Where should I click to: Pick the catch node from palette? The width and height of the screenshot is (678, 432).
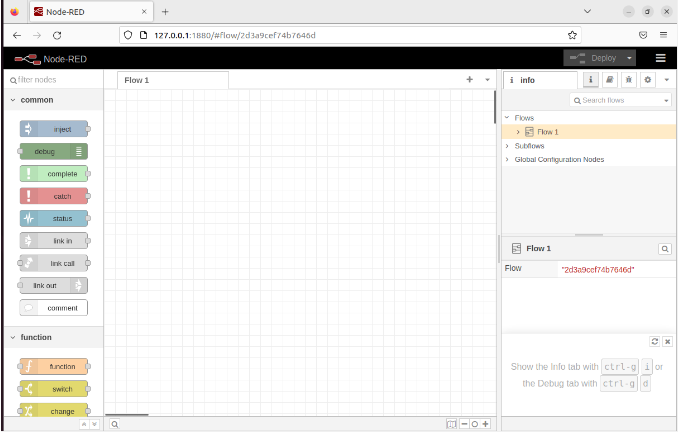coord(54,196)
